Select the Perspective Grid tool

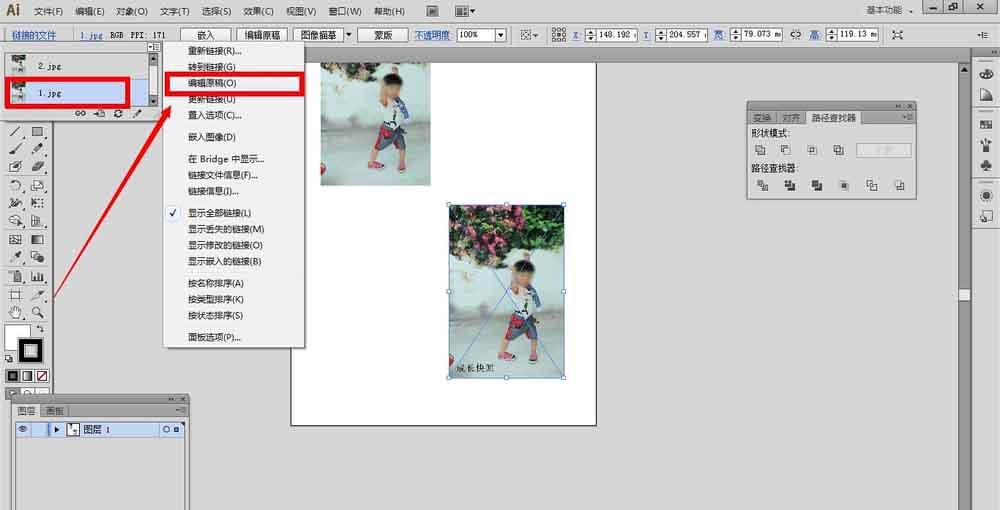38,221
